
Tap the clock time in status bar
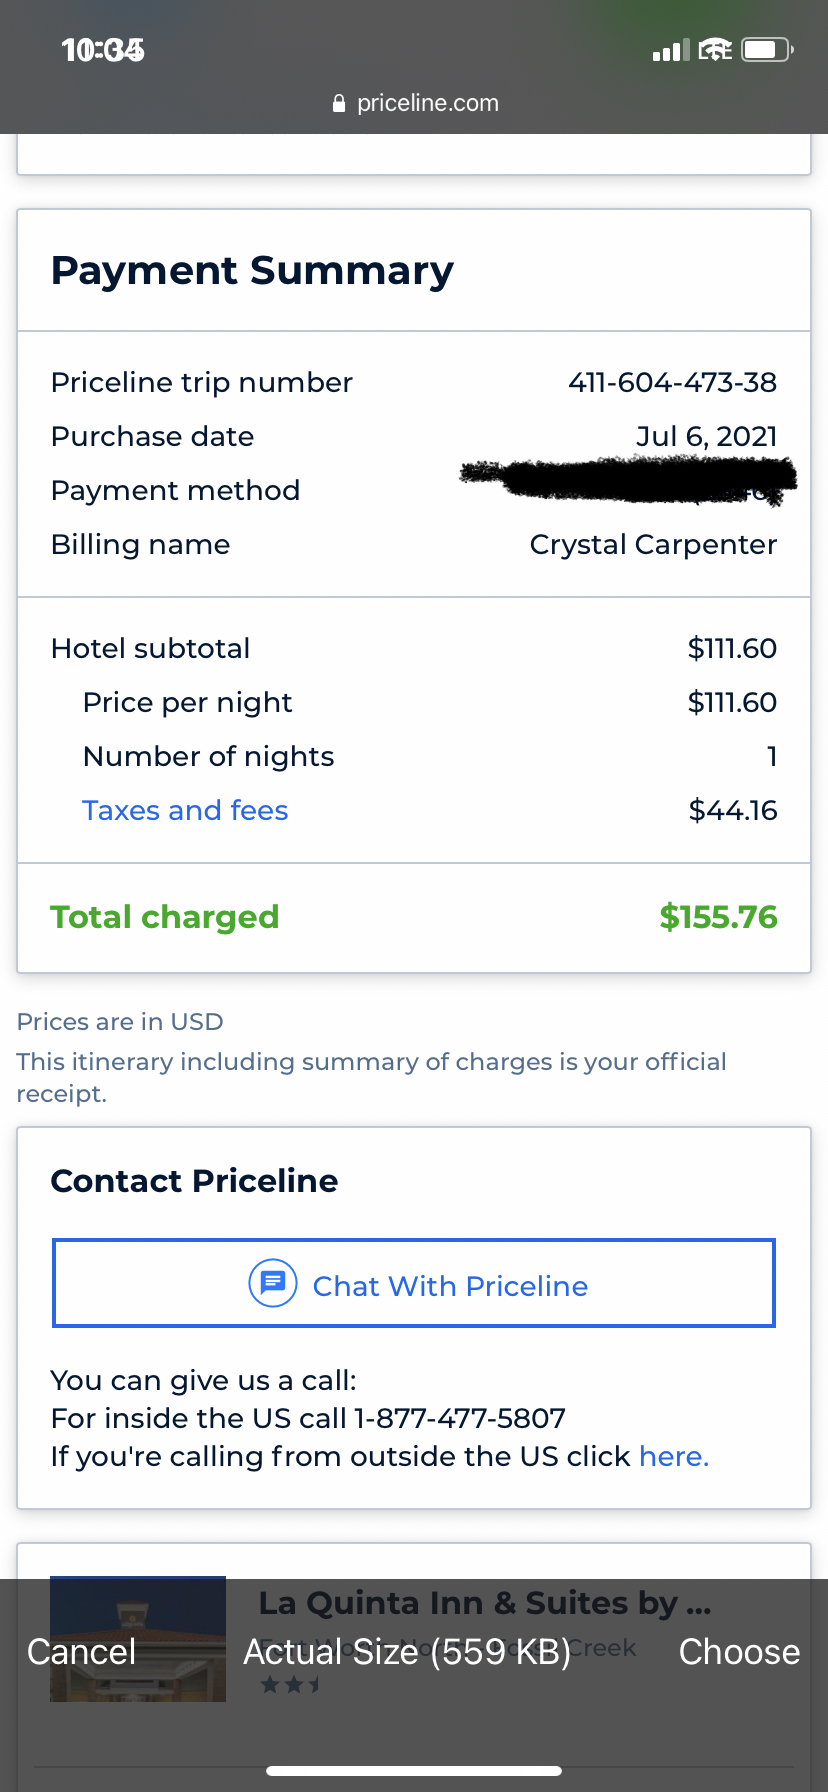click(103, 50)
